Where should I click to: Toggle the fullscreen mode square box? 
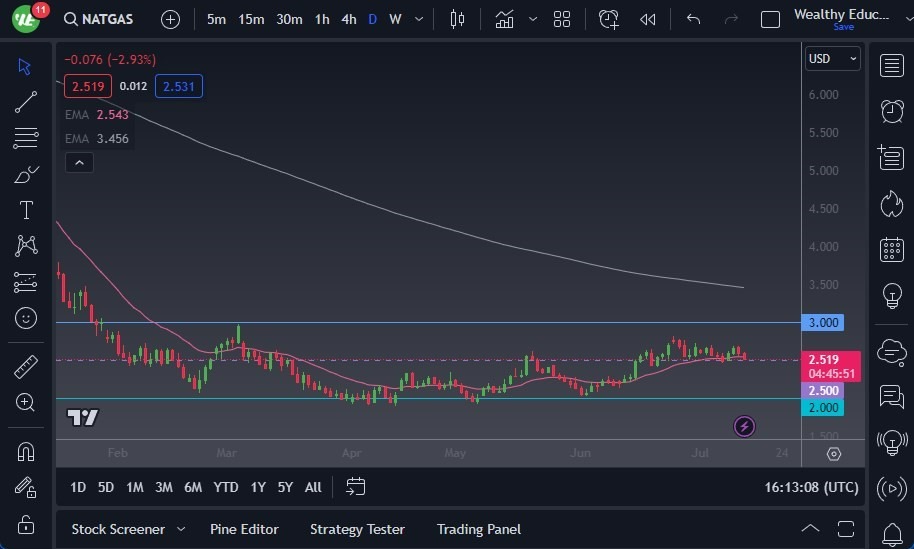tap(770, 19)
